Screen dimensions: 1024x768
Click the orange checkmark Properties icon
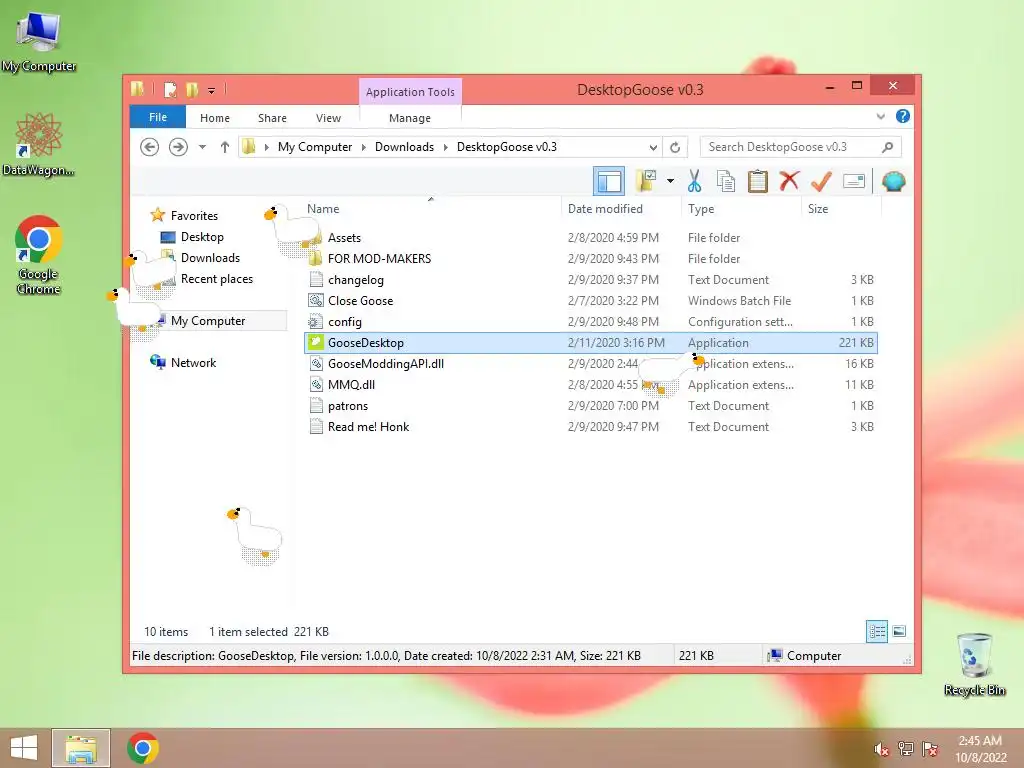click(x=821, y=181)
